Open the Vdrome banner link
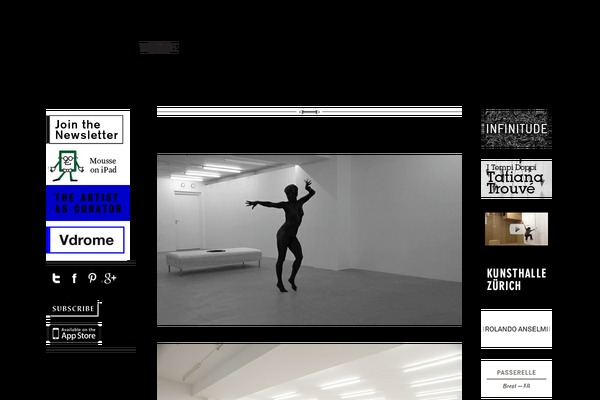Image resolution: width=600 pixels, height=400 pixels. [87, 241]
